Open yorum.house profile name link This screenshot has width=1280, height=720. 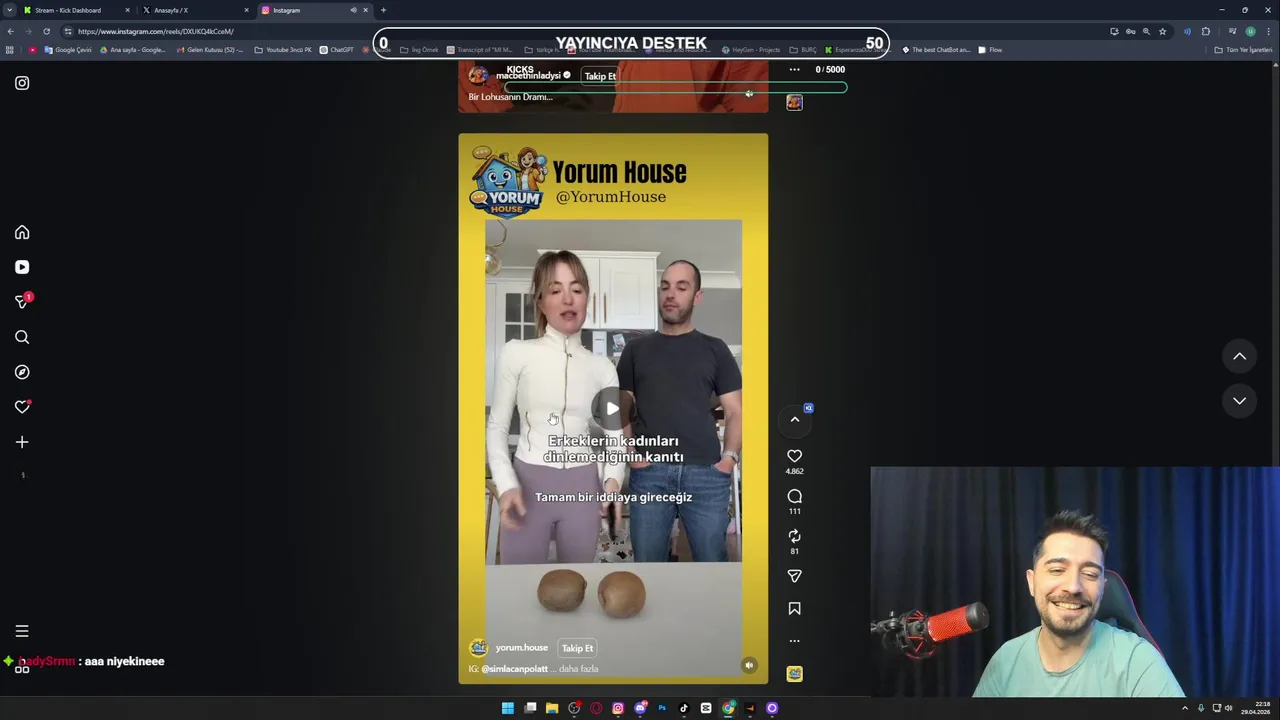coord(521,648)
